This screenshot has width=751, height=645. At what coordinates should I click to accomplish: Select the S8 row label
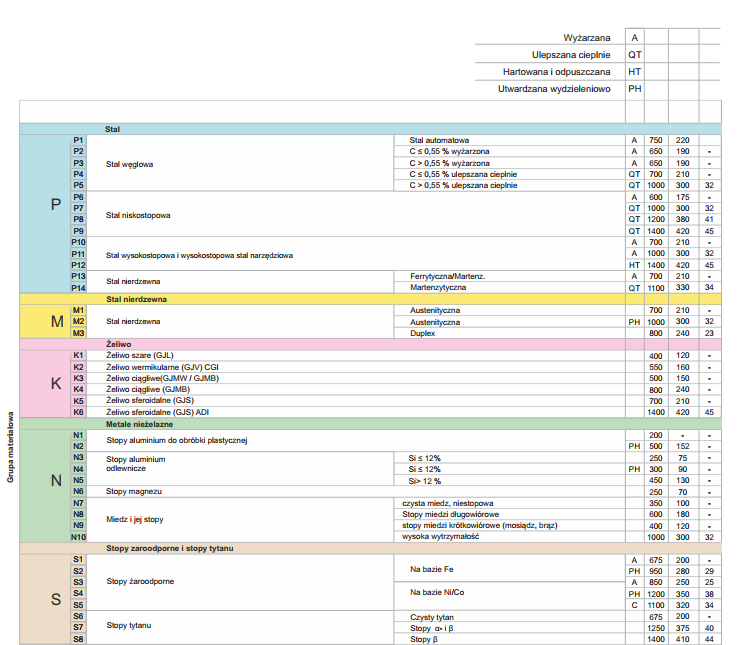pos(79,639)
